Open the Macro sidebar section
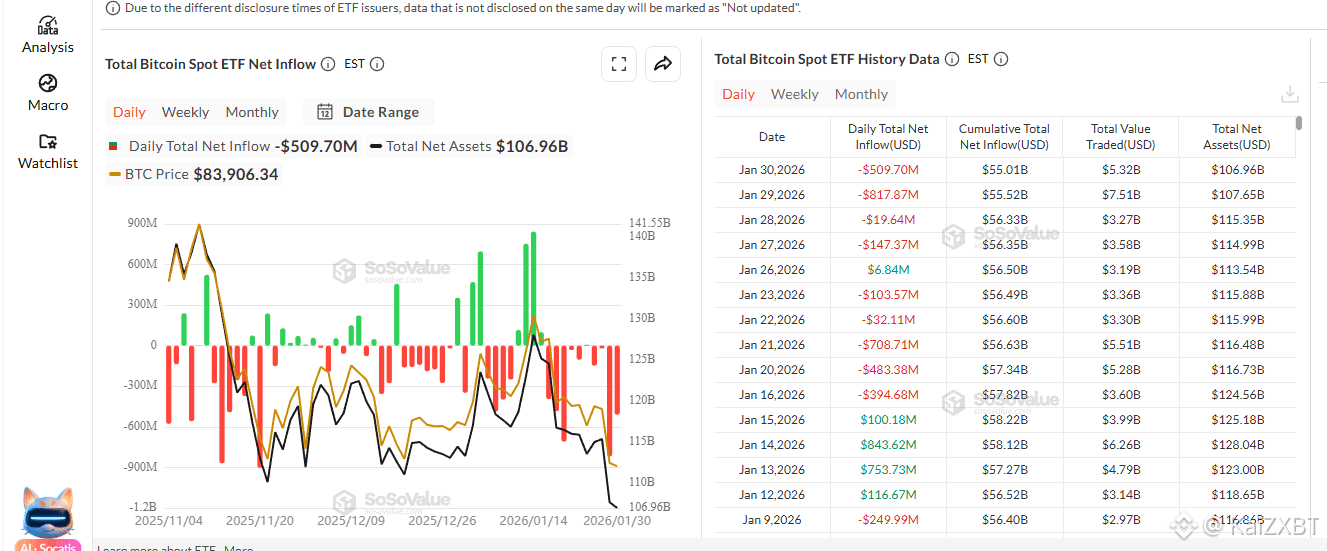This screenshot has width=1327, height=551. pos(48,93)
